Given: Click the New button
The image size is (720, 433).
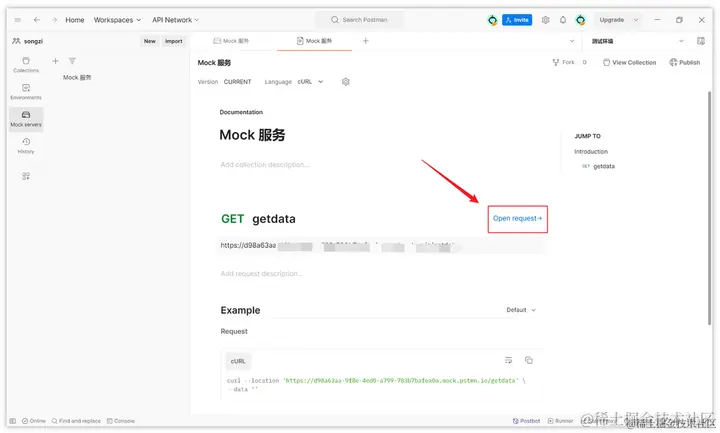Looking at the screenshot, I should tap(150, 41).
